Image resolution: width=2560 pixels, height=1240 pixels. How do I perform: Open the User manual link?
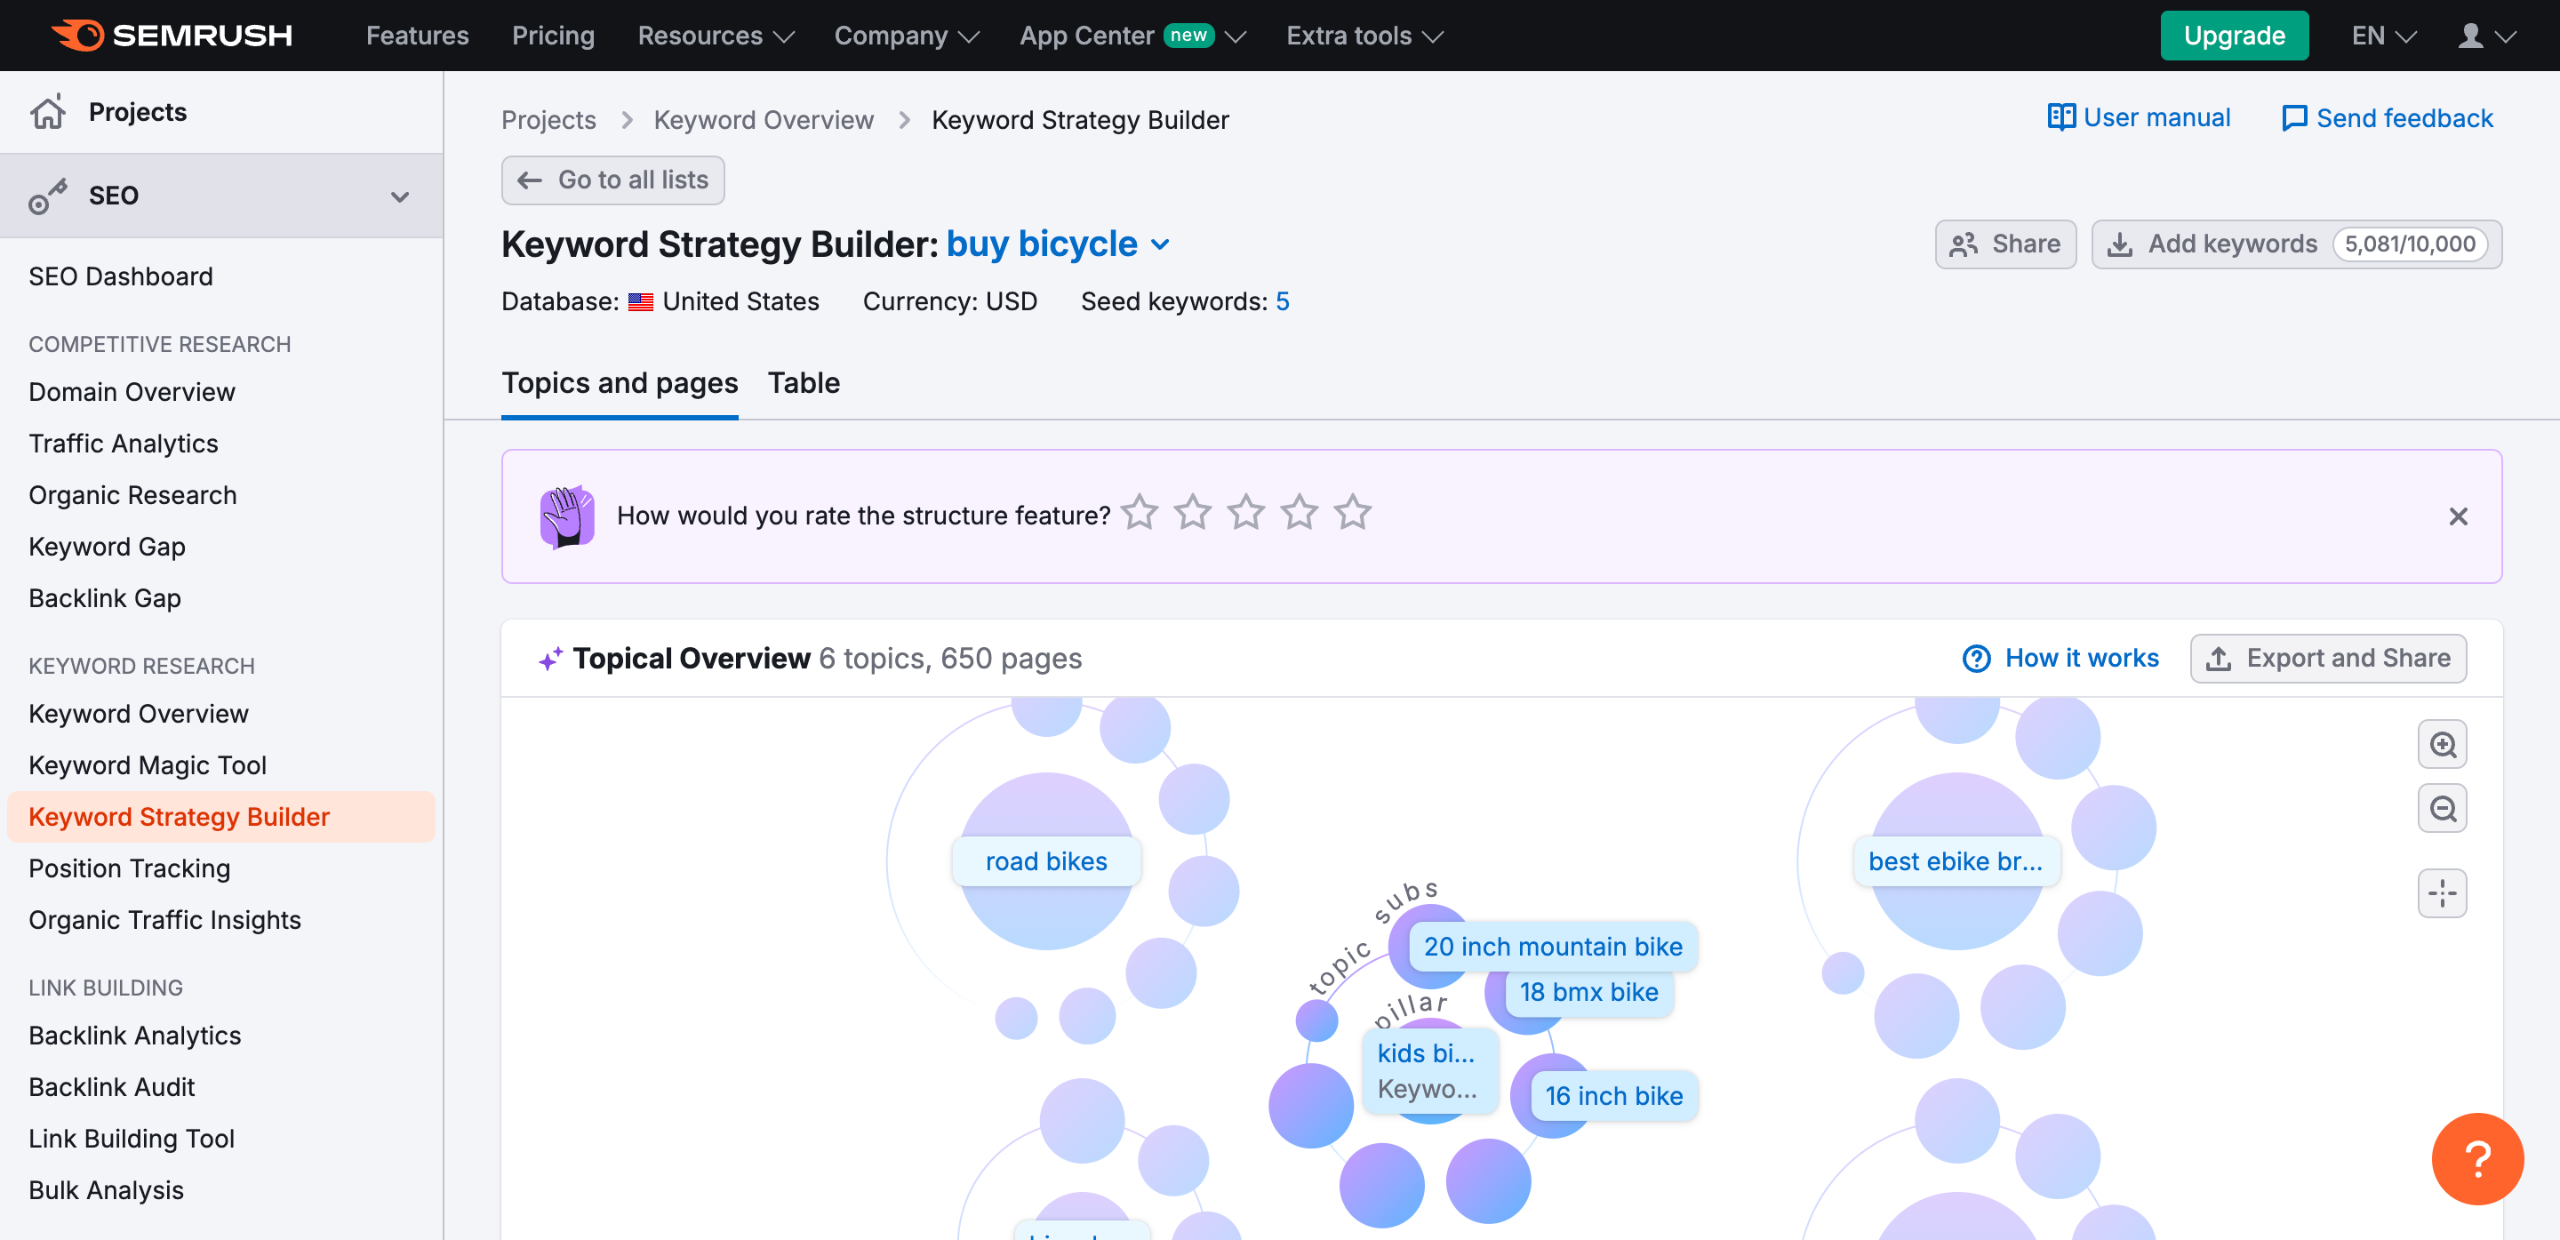point(2139,118)
